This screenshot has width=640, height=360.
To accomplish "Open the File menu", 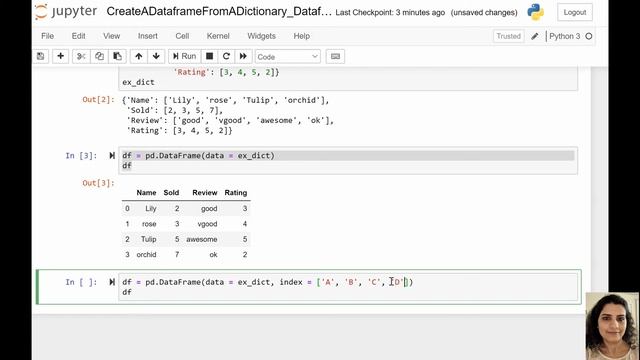I will (x=47, y=36).
